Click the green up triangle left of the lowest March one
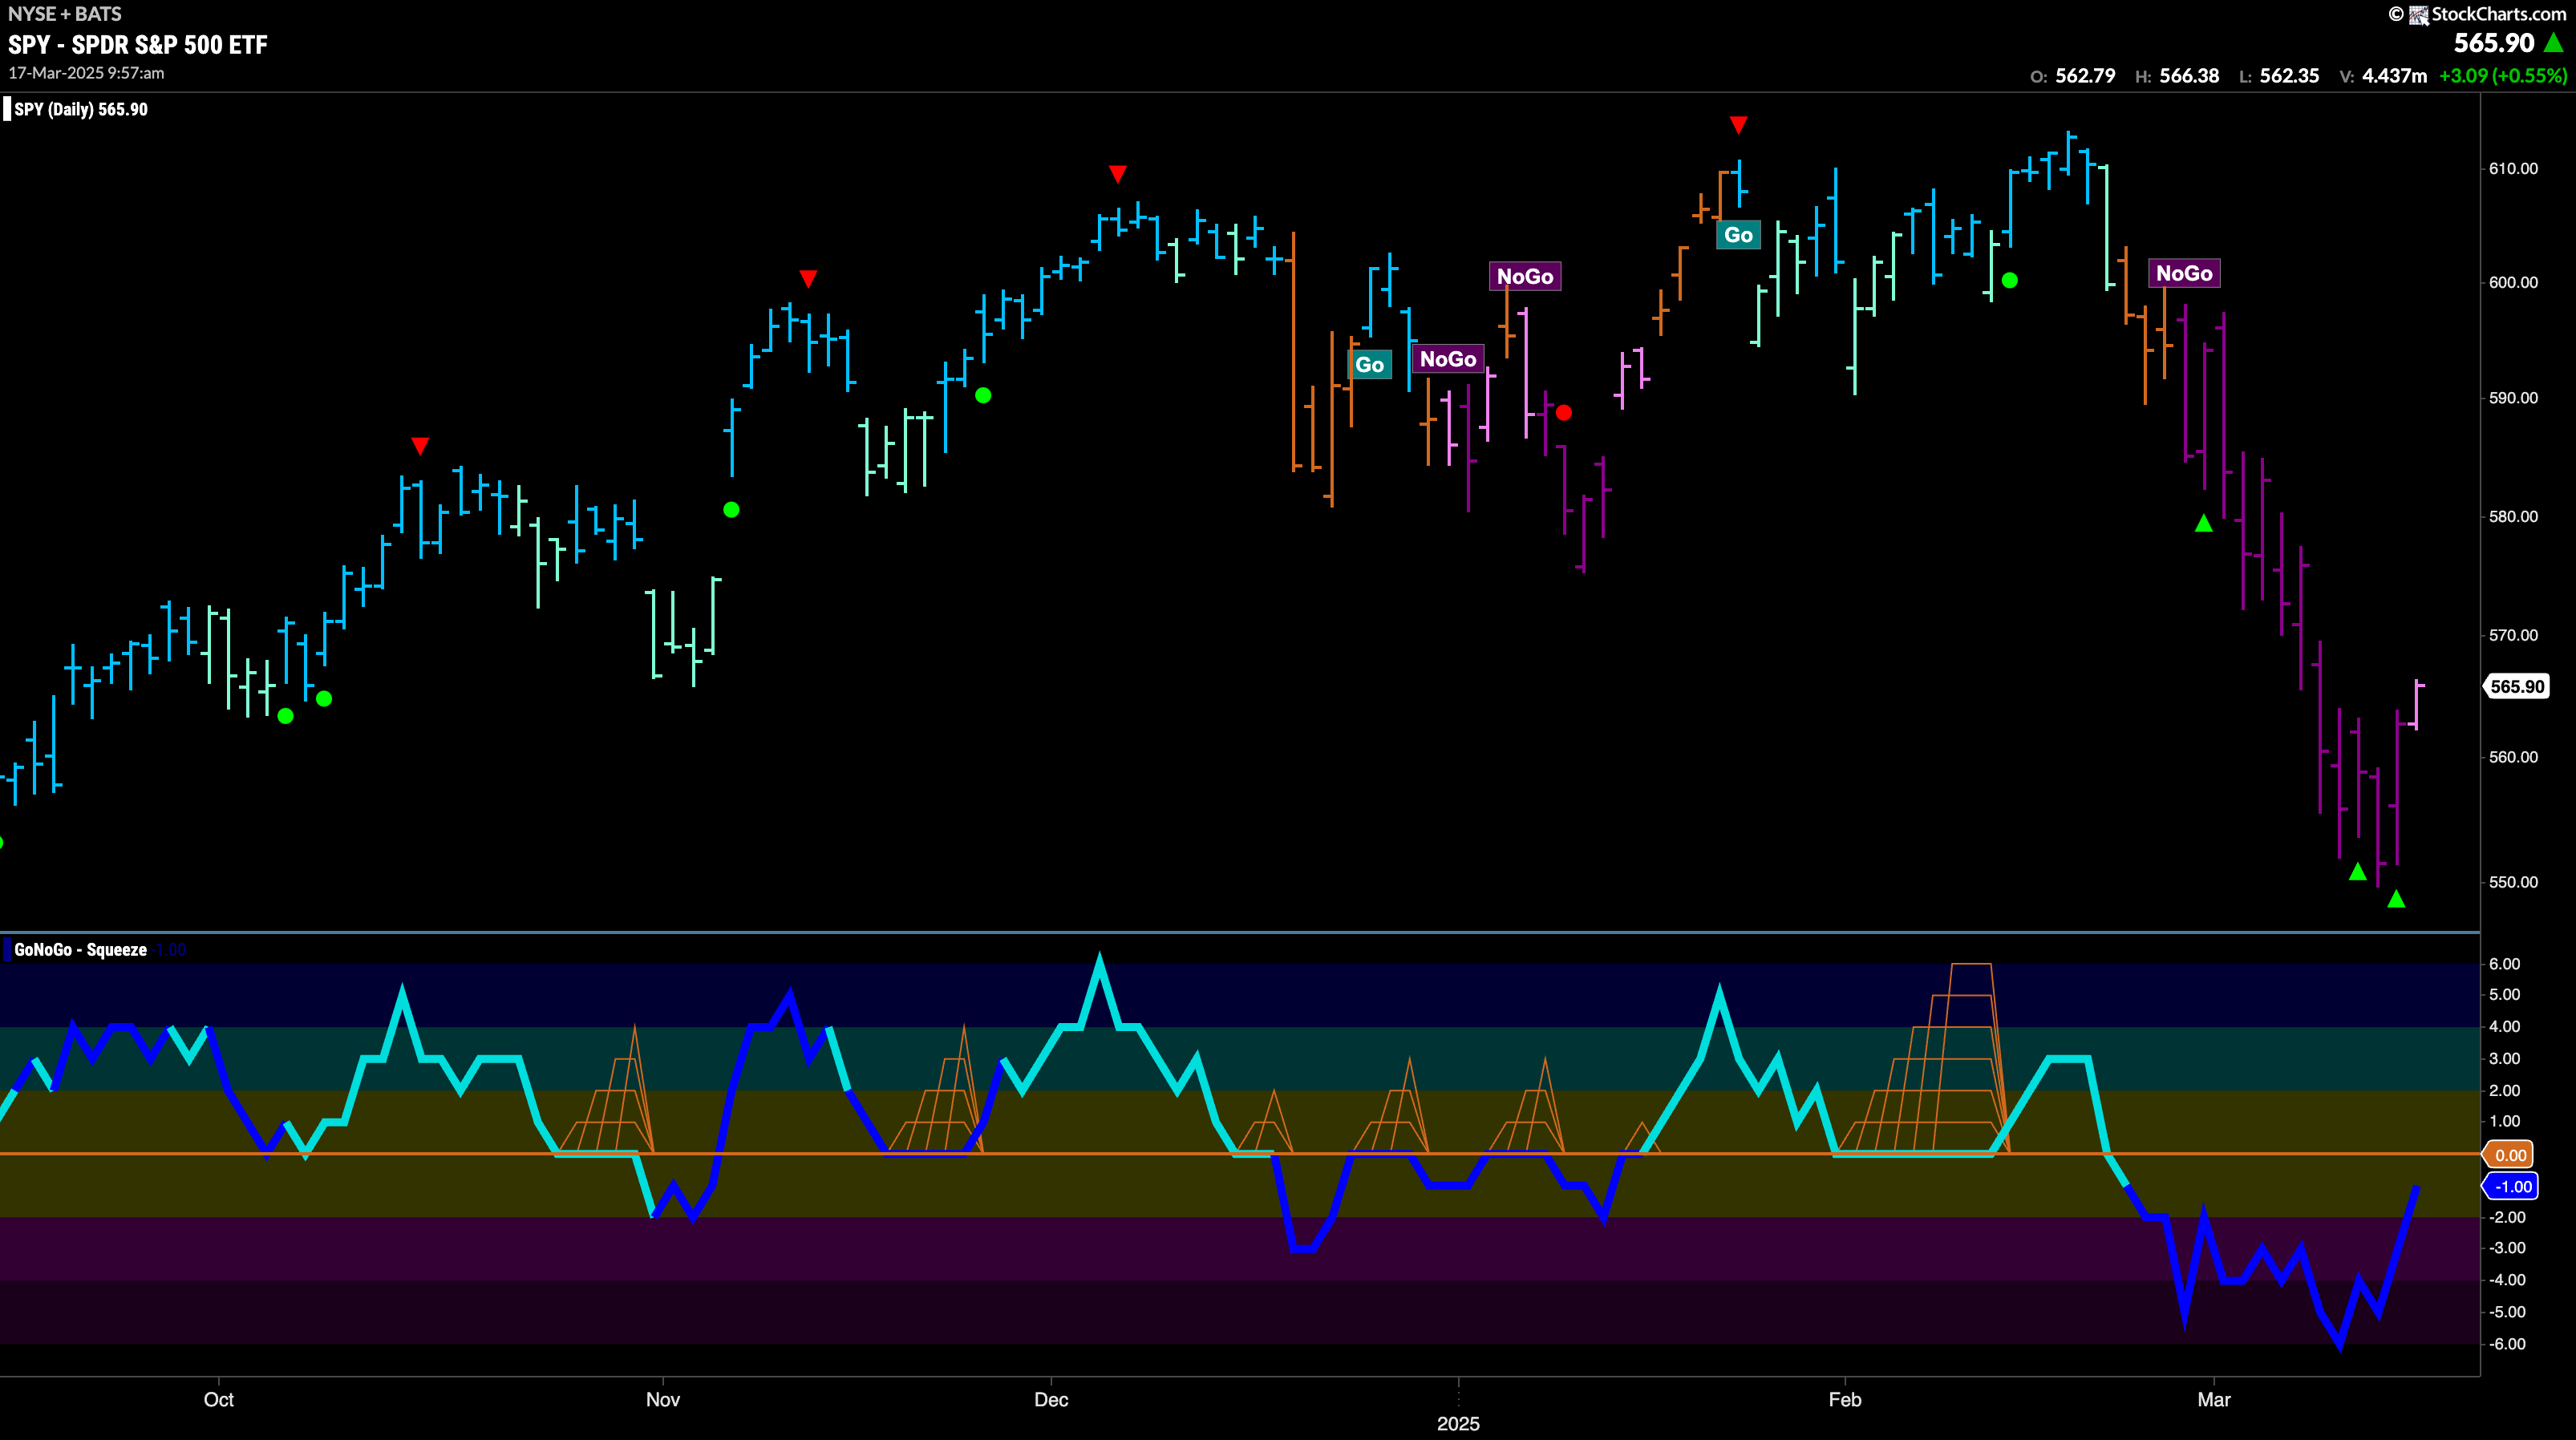Screen dimensions: 2576x1440 (2358, 872)
